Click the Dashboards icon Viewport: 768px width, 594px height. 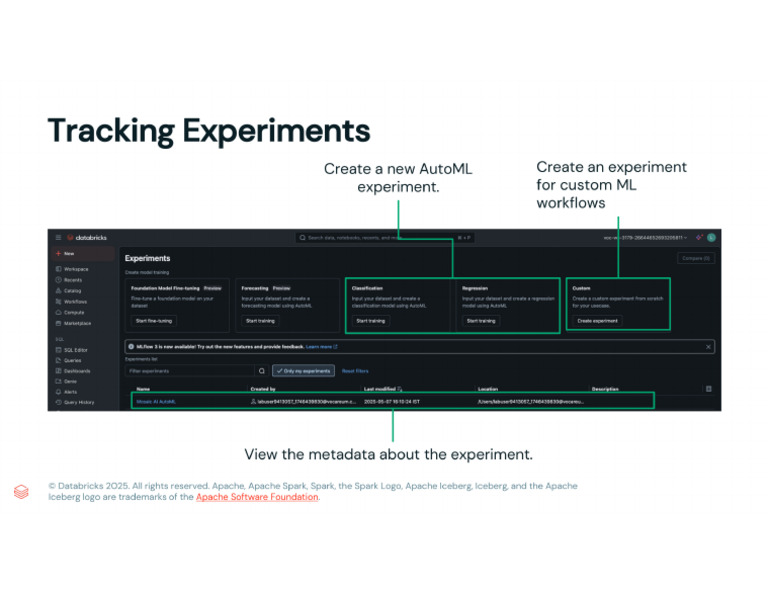(x=59, y=371)
